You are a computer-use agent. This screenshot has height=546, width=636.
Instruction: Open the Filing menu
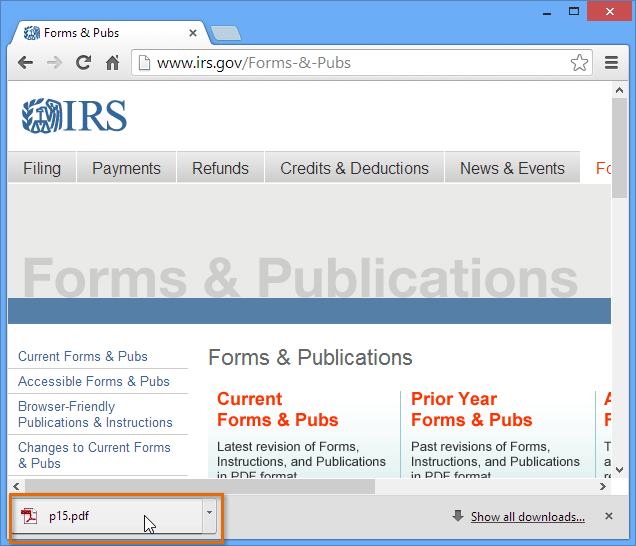(x=42, y=168)
